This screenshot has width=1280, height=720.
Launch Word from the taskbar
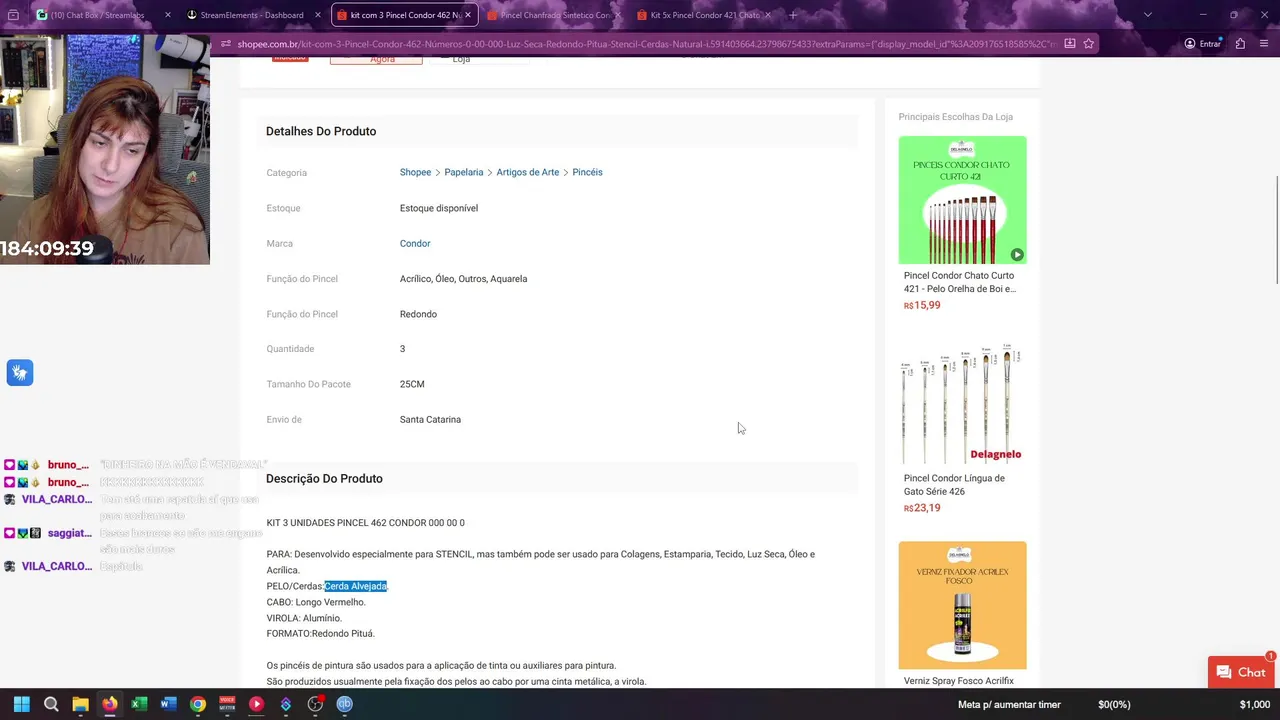point(168,704)
